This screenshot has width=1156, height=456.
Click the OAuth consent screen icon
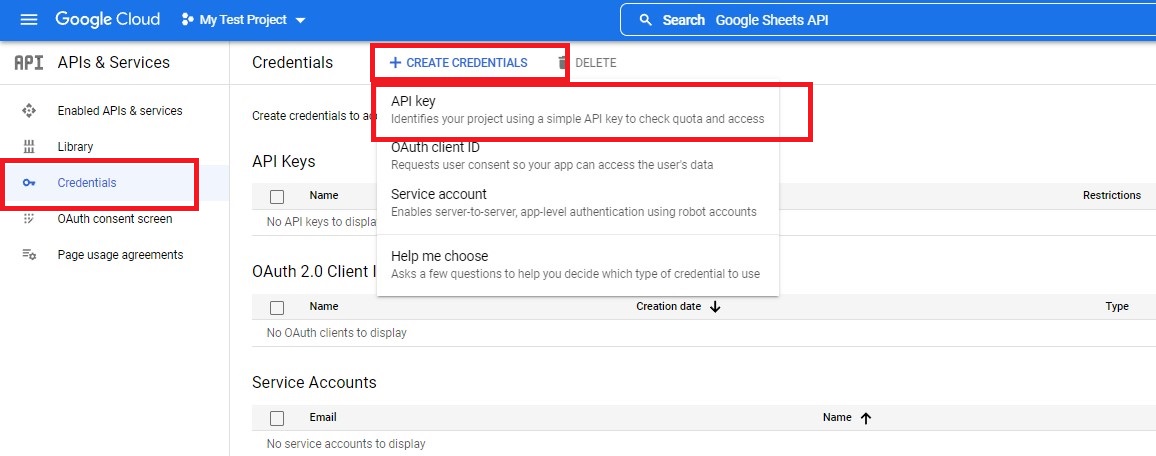[x=29, y=219]
